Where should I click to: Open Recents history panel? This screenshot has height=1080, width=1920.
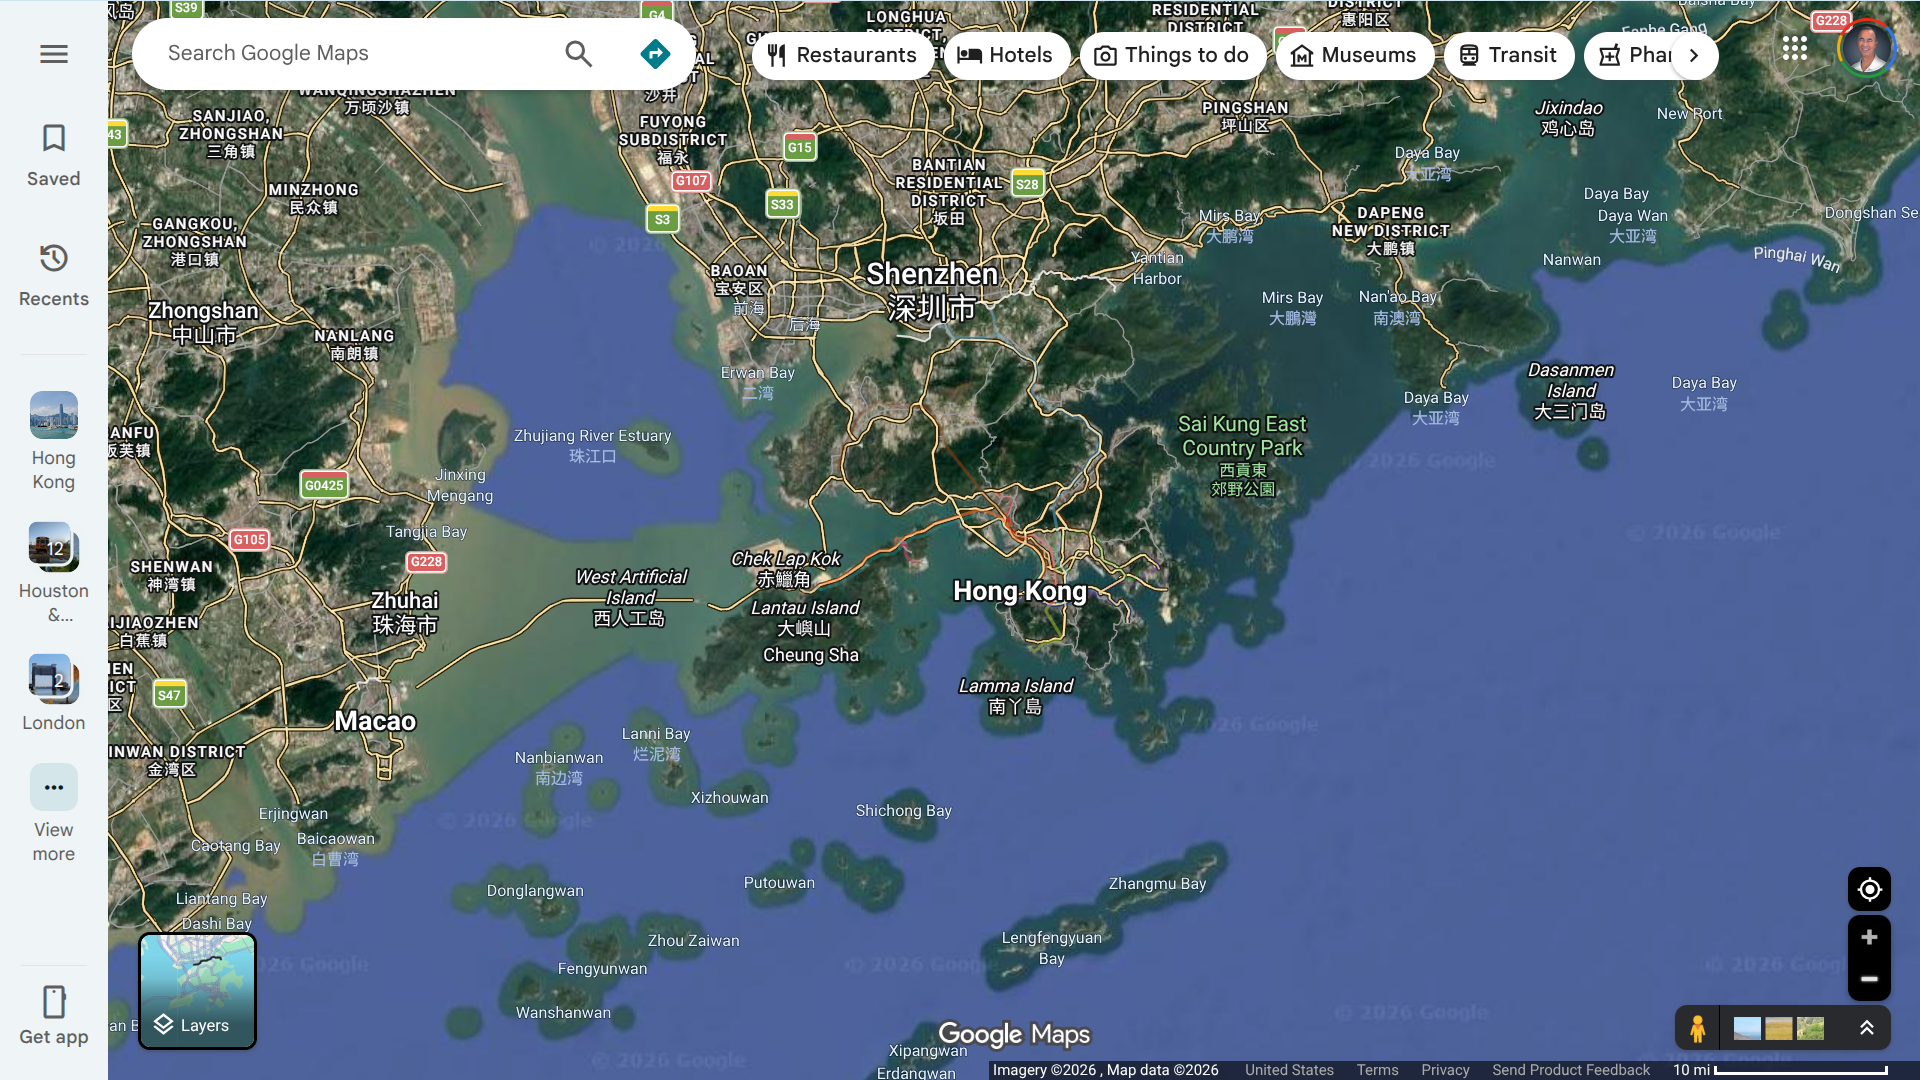click(54, 274)
